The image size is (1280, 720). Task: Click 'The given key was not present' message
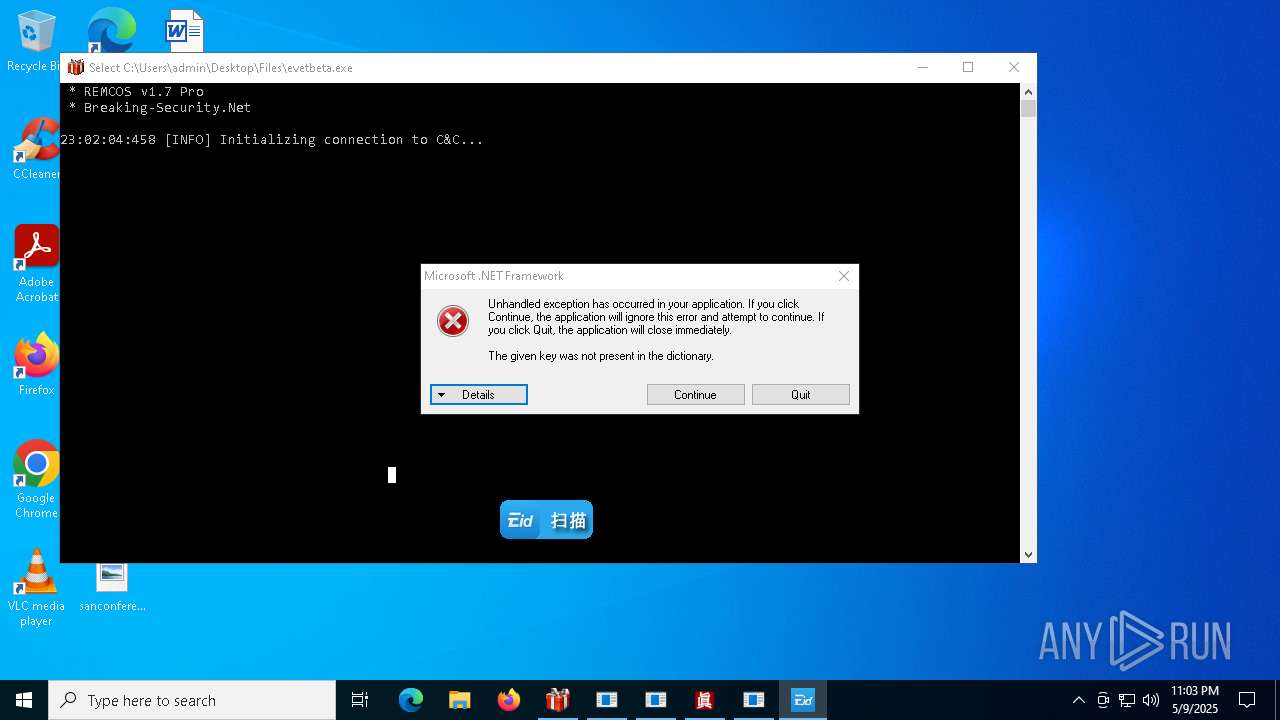[601, 356]
